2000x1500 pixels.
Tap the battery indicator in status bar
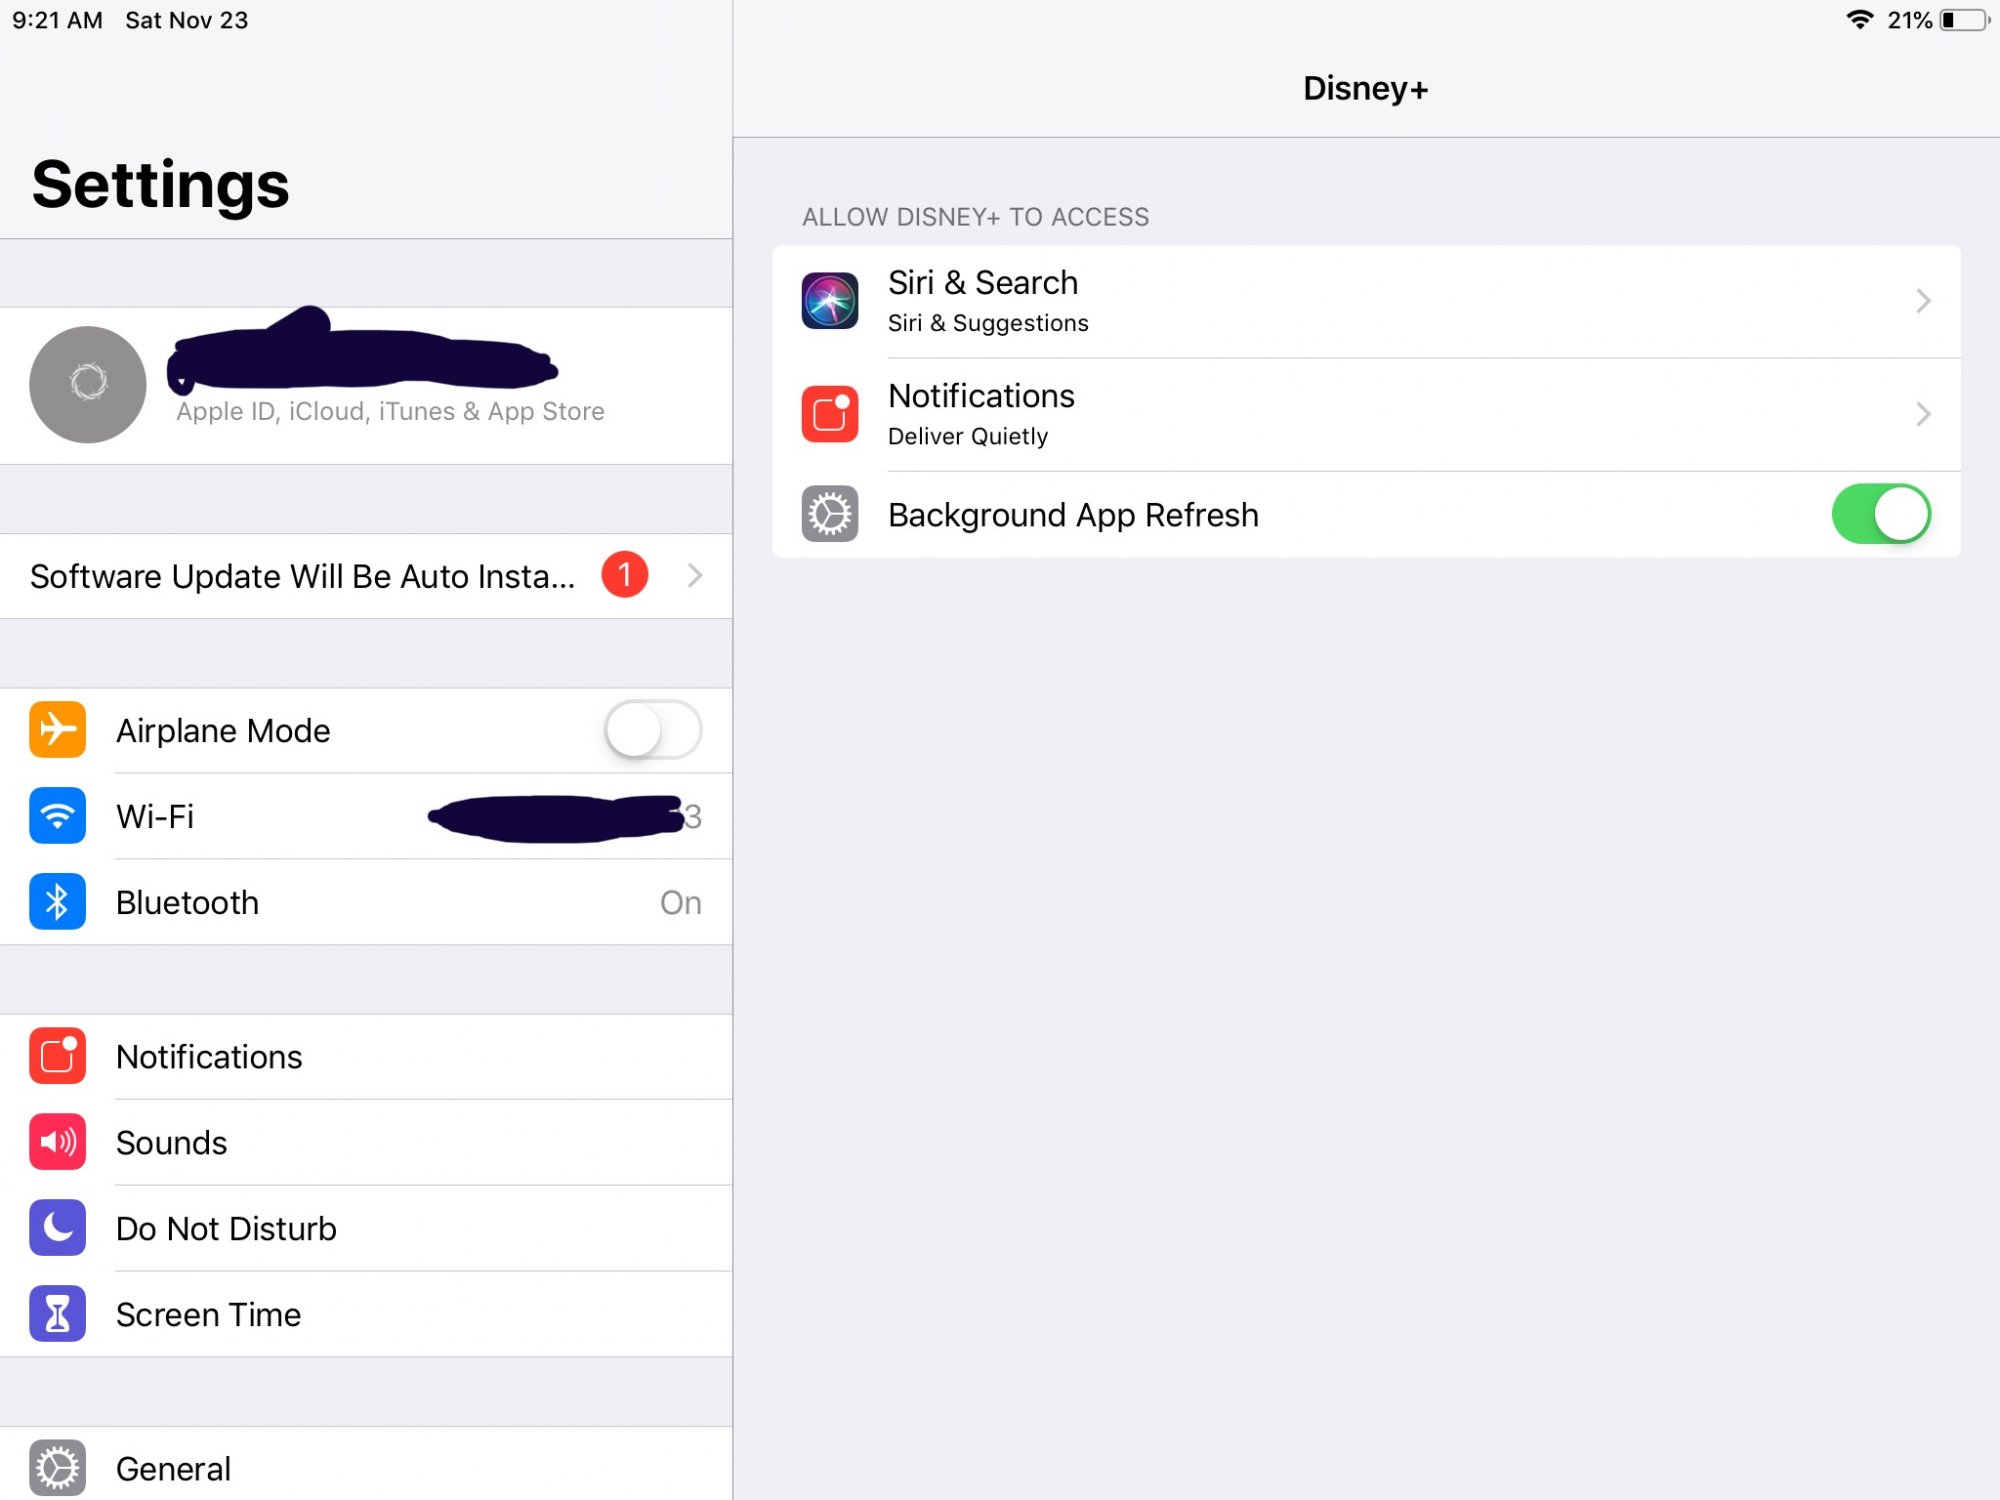coord(1964,20)
